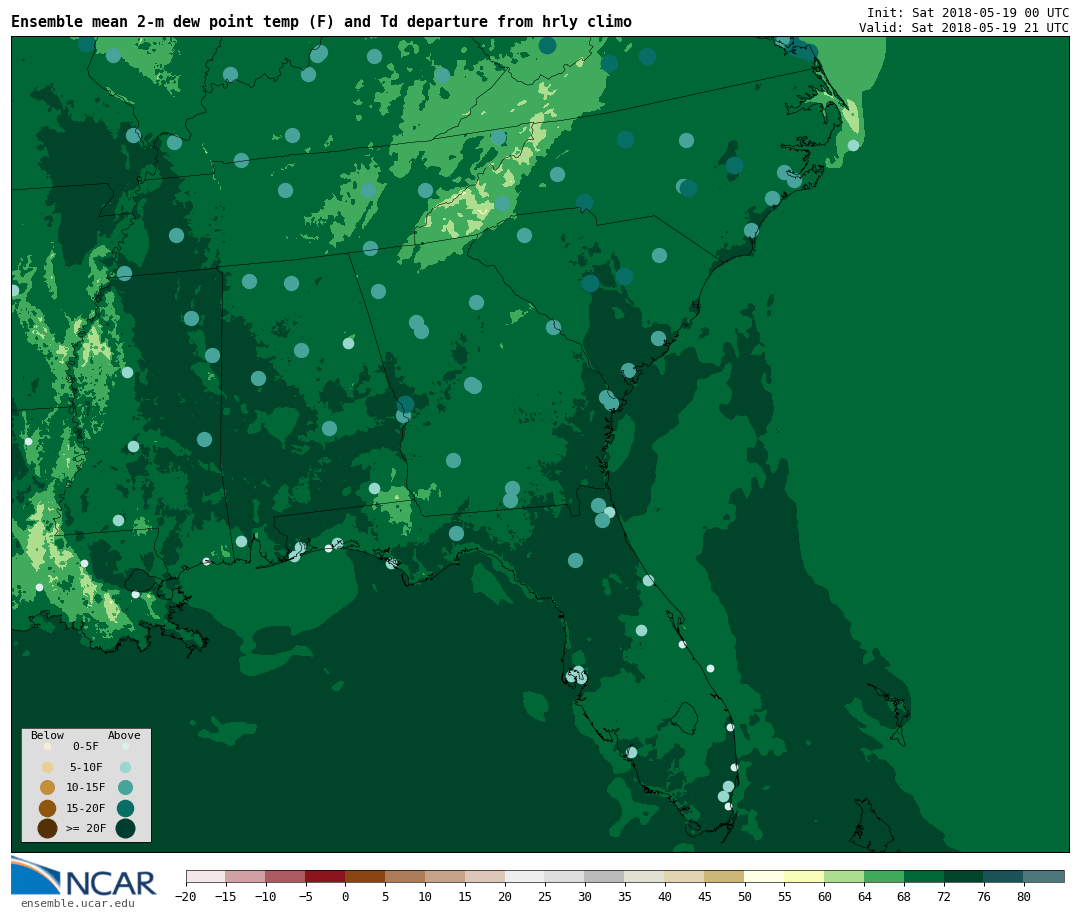Pick the above-80 slate teal colorbar swatch
The height and width of the screenshot is (915, 1080).
[1044, 876]
